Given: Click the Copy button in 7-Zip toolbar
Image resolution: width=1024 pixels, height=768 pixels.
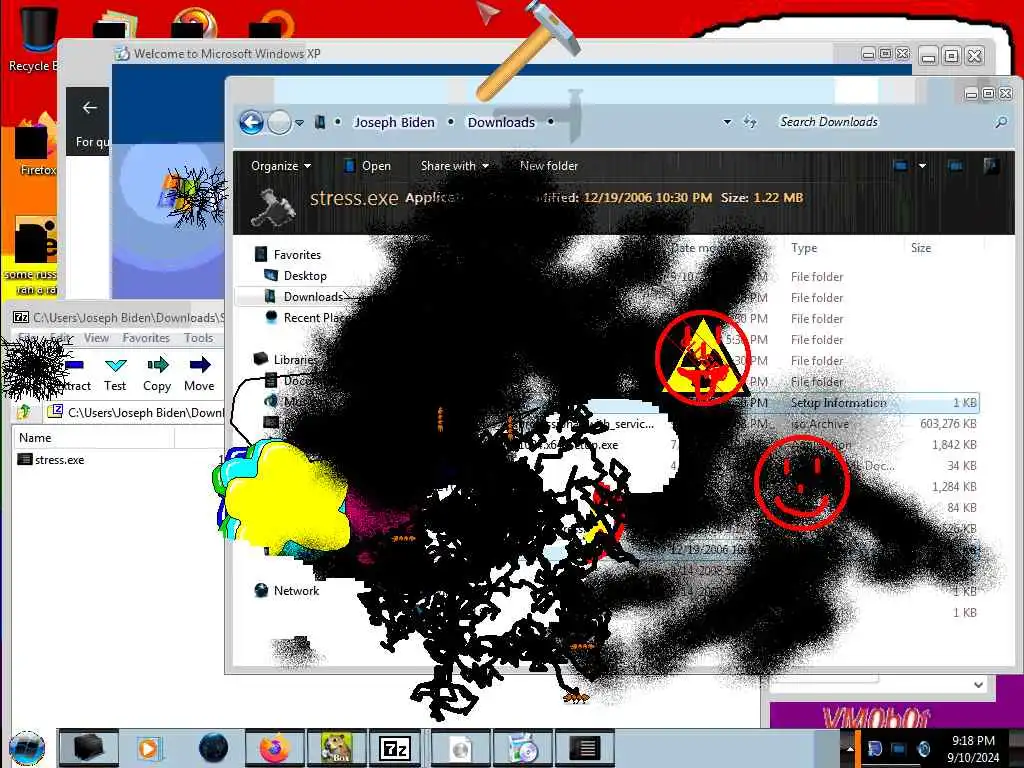Looking at the screenshot, I should (x=157, y=374).
